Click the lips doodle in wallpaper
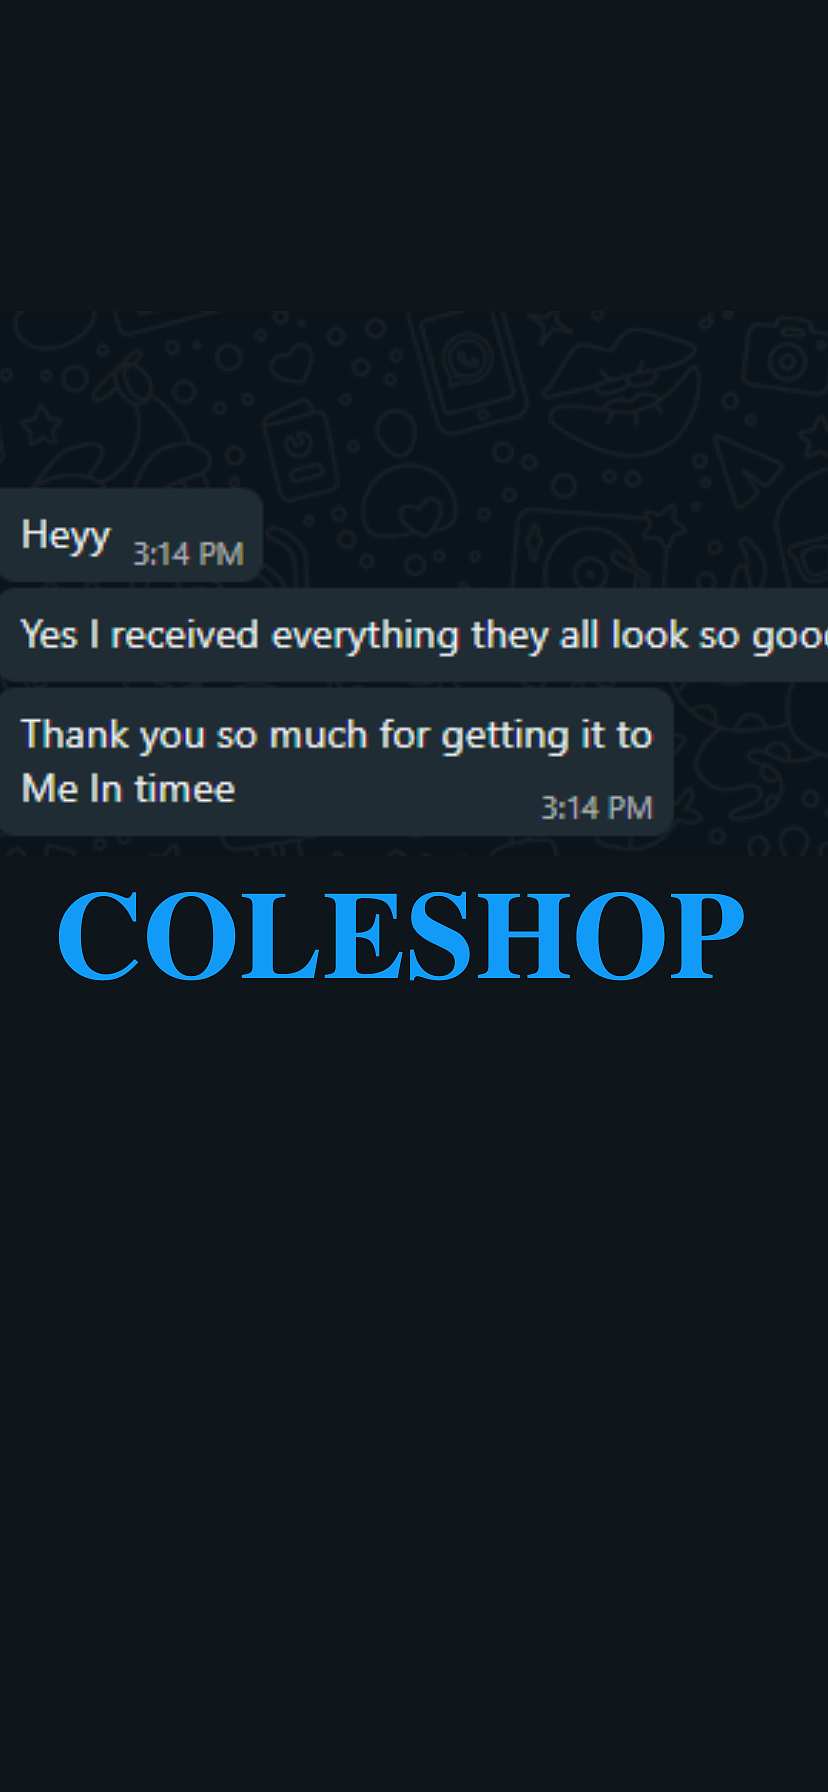This screenshot has width=828, height=1792. 623,390
